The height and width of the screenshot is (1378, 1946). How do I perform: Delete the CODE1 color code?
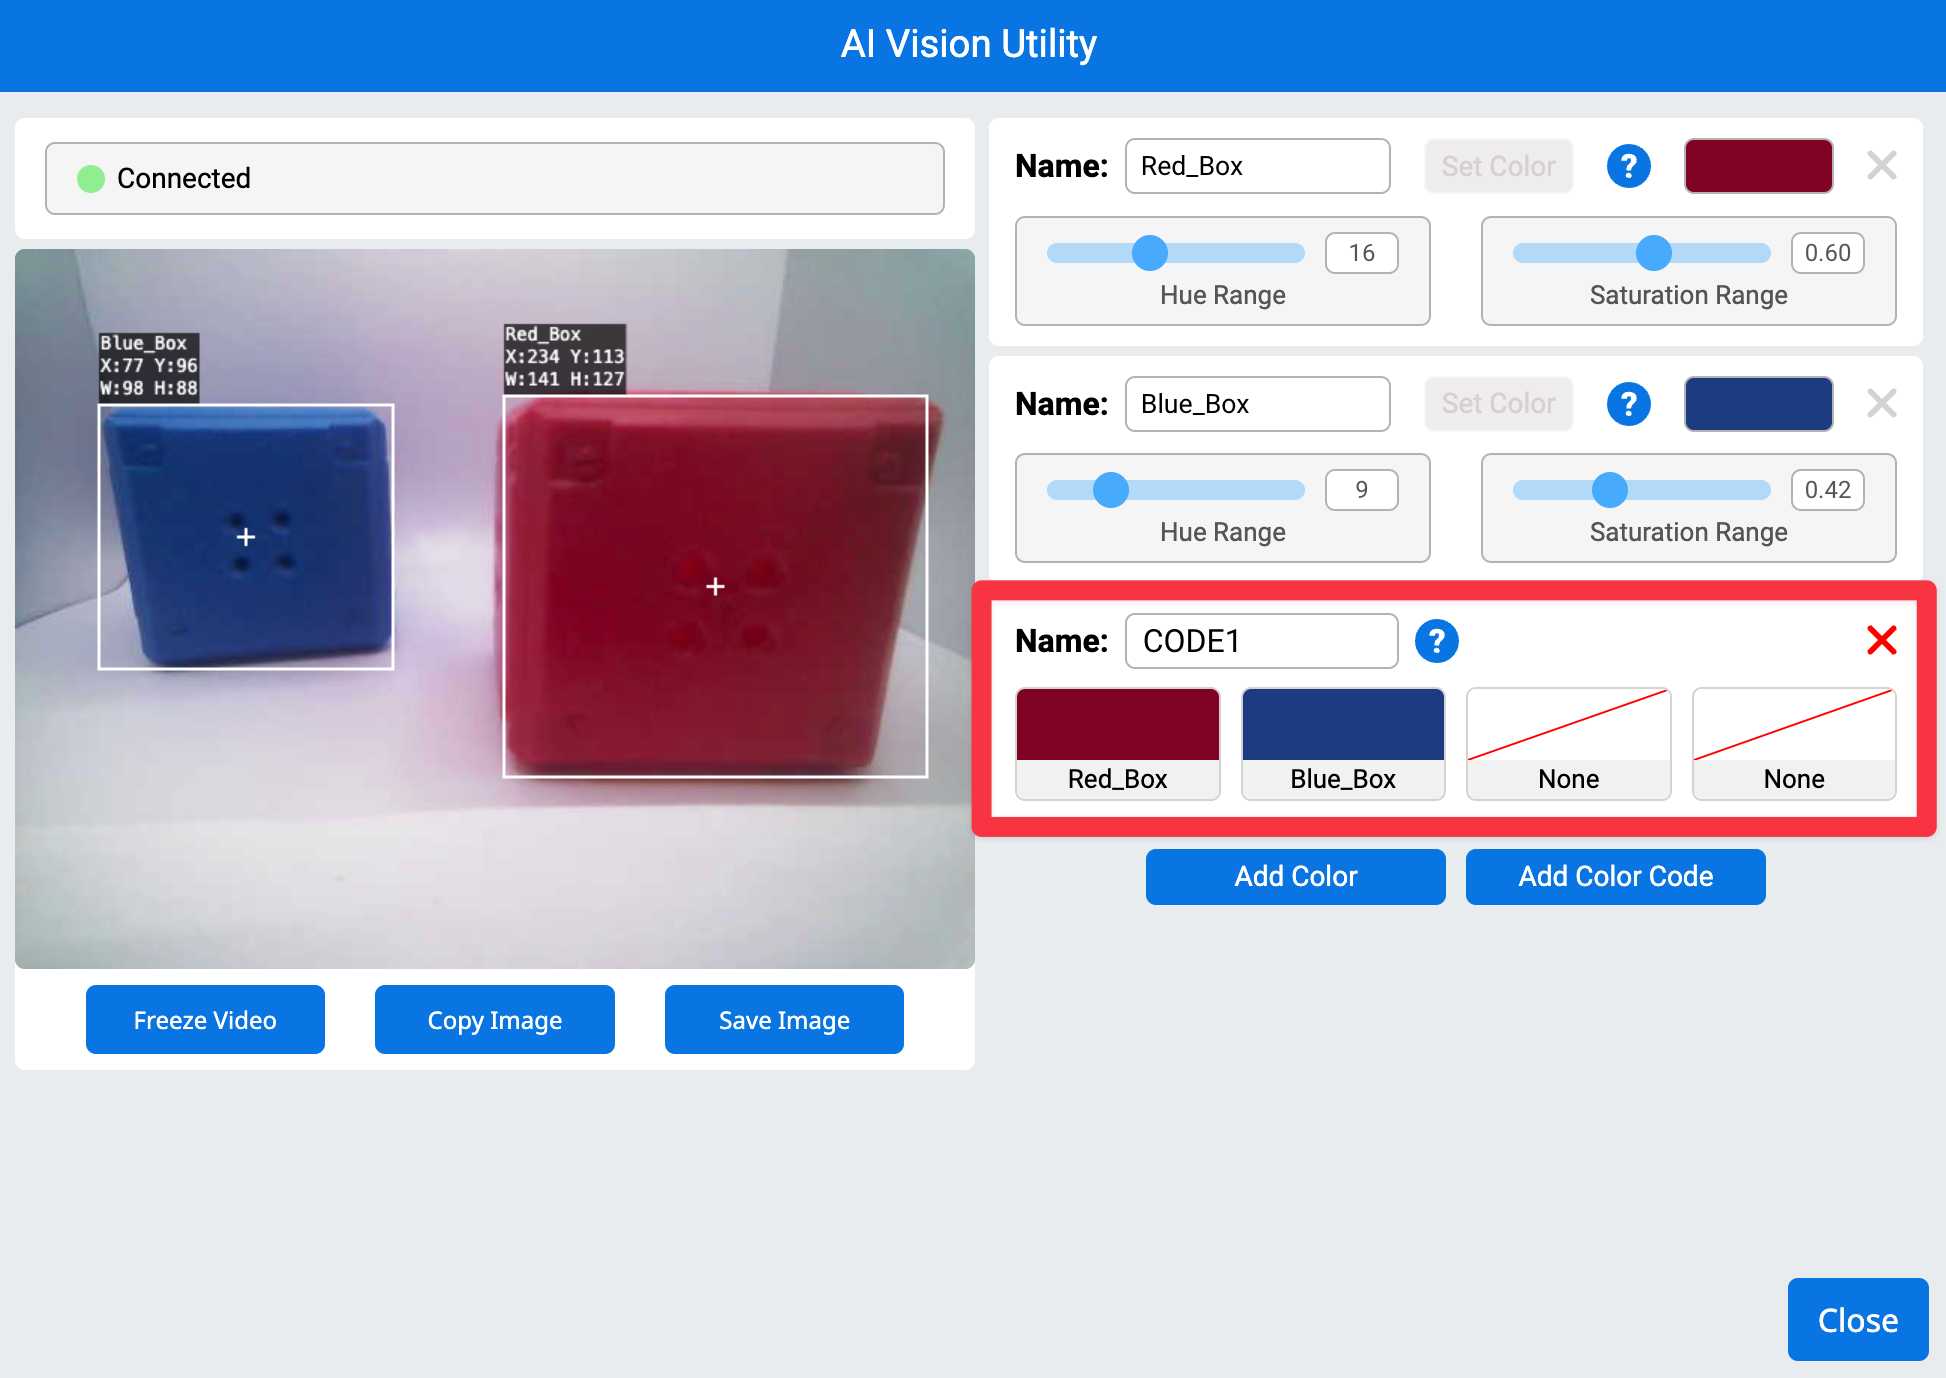pos(1882,640)
